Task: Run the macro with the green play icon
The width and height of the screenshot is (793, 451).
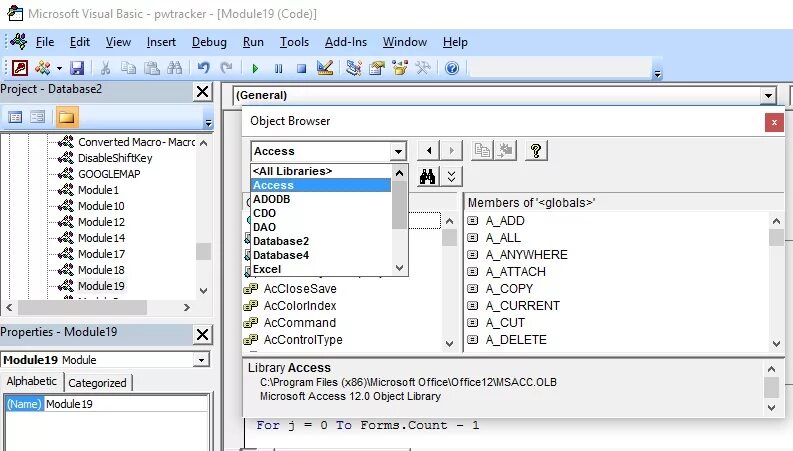Action: tap(255, 68)
